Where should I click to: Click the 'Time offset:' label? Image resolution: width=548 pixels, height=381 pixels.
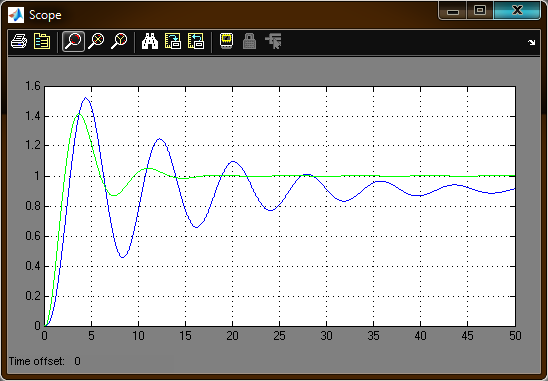(37, 361)
